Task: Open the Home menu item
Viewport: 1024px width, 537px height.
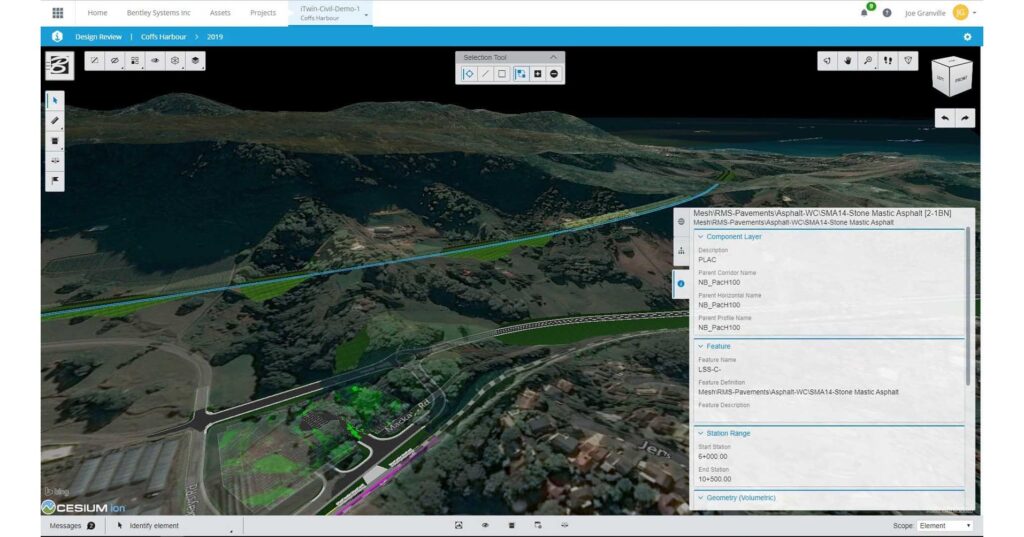Action: click(x=97, y=12)
